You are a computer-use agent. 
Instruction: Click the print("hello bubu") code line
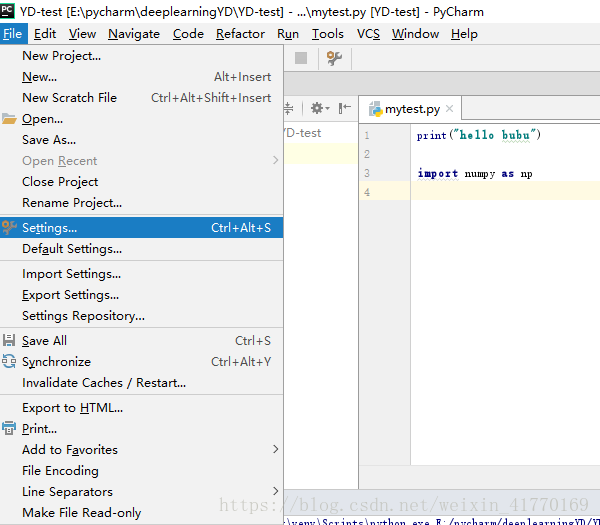[x=479, y=135]
